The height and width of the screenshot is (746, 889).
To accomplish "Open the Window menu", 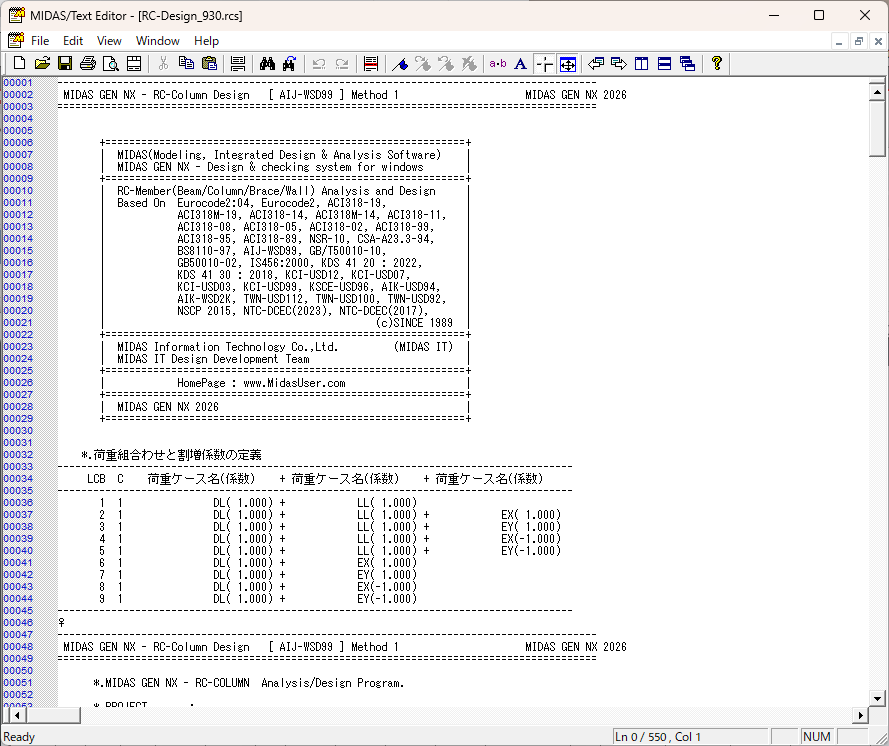I will (158, 41).
